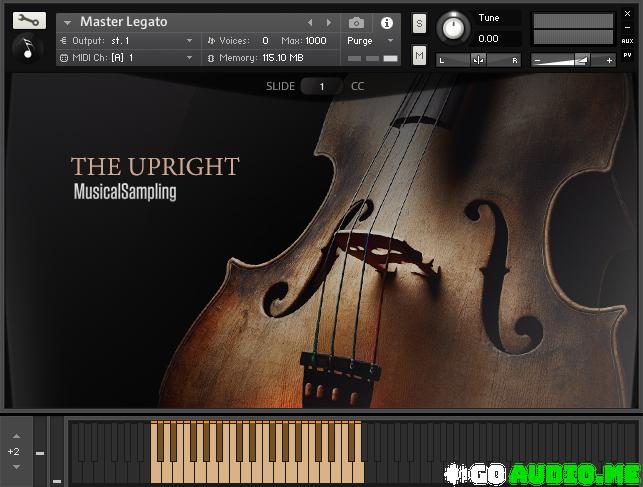The image size is (643, 487).
Task: Click the +2 octave indicator
Action: (x=14, y=451)
